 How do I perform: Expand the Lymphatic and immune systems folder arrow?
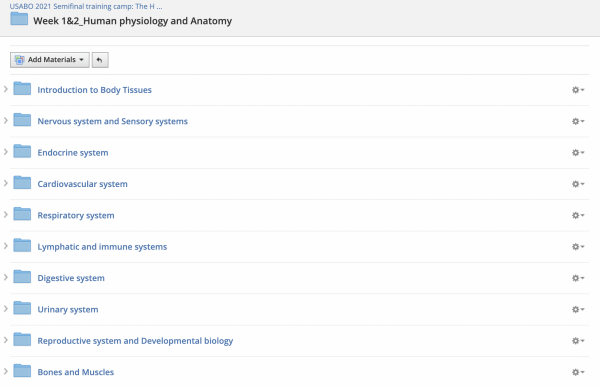(x=6, y=246)
